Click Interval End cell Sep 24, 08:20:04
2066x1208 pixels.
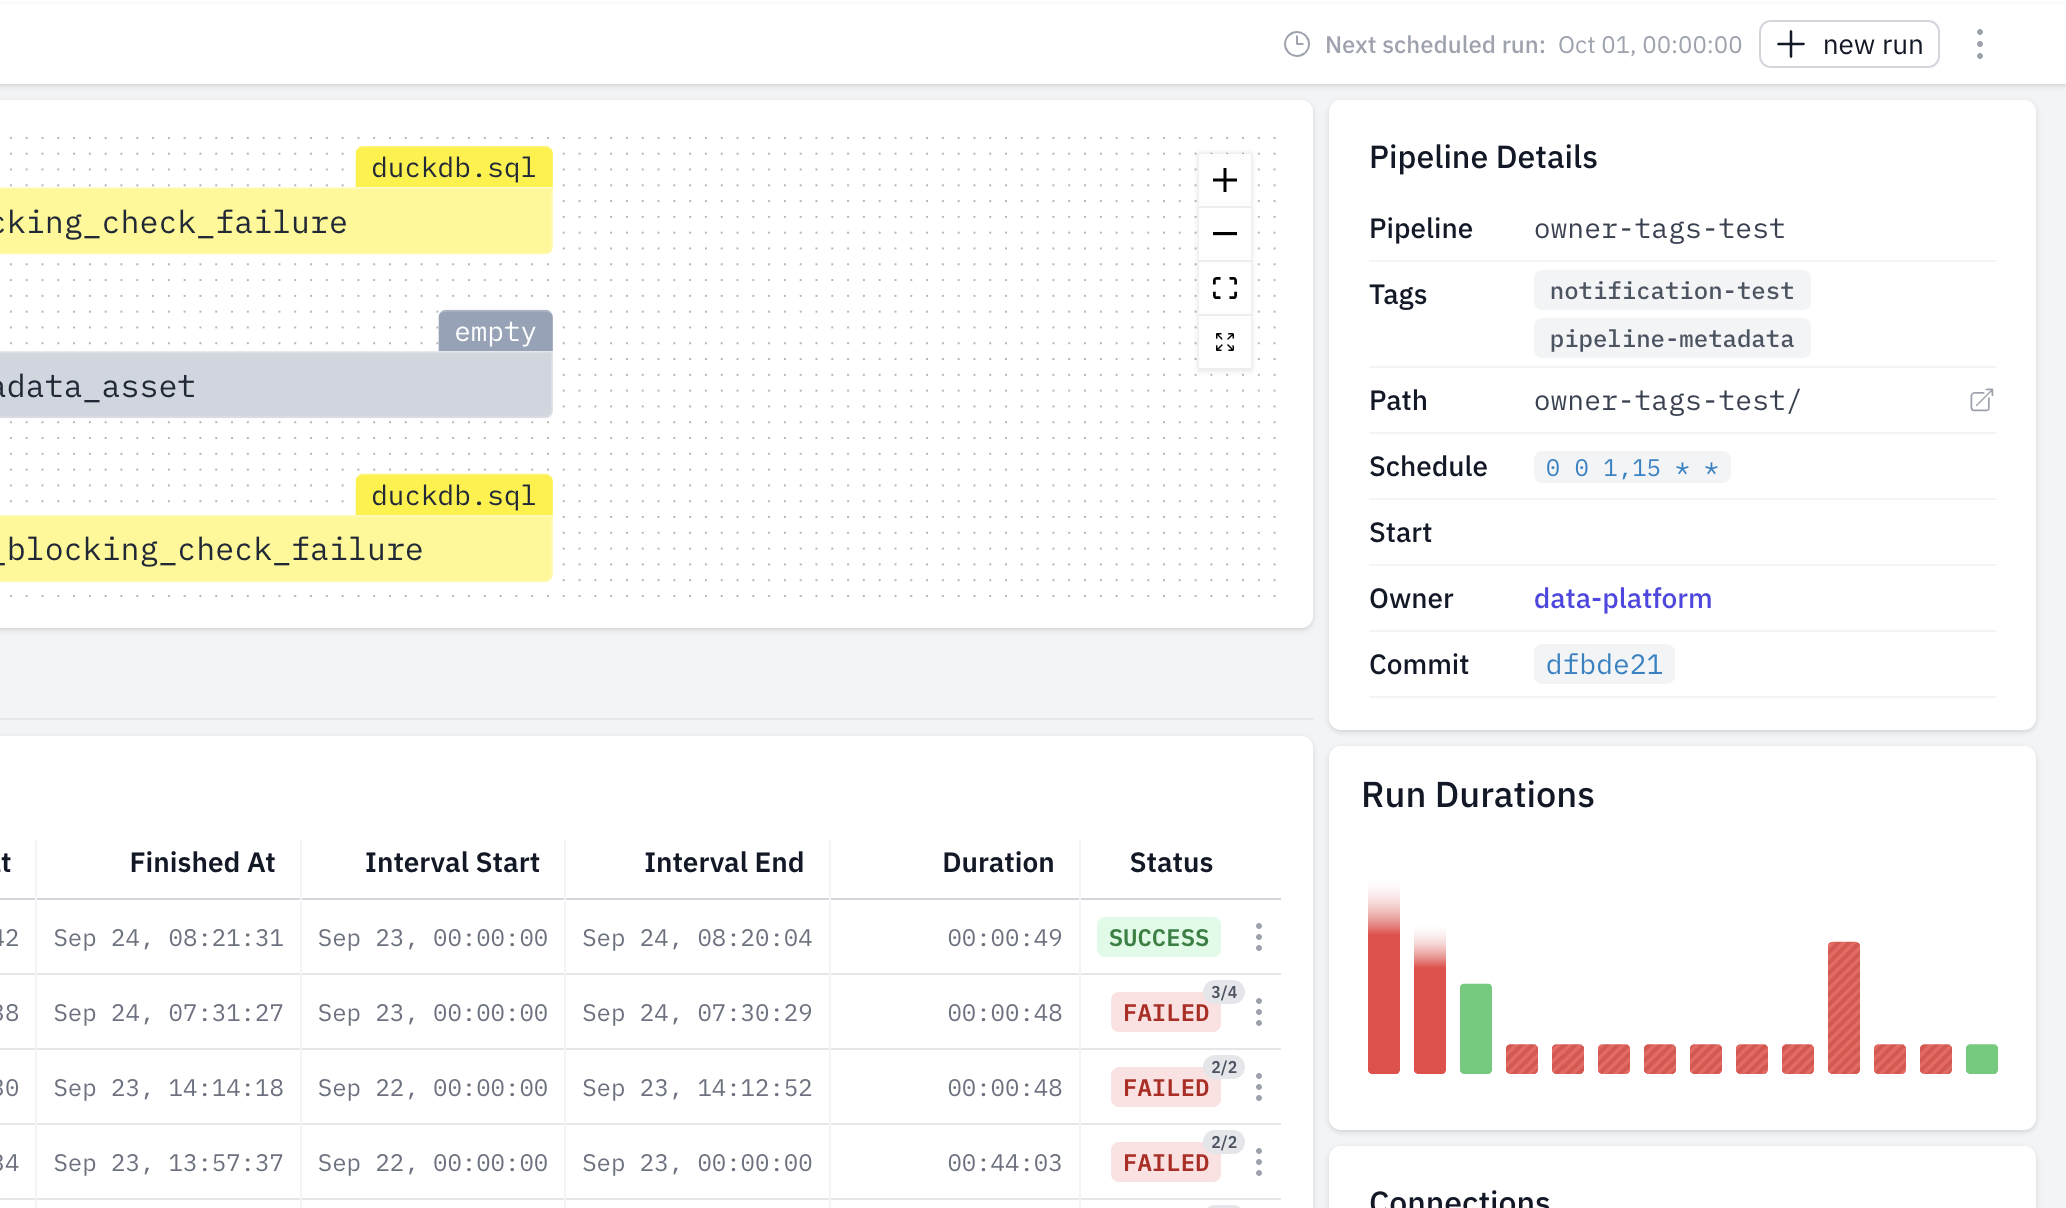click(697, 937)
